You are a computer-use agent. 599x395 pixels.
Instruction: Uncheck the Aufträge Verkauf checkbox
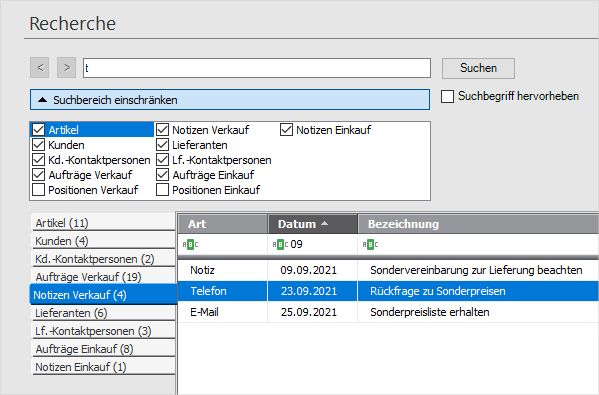(x=39, y=175)
